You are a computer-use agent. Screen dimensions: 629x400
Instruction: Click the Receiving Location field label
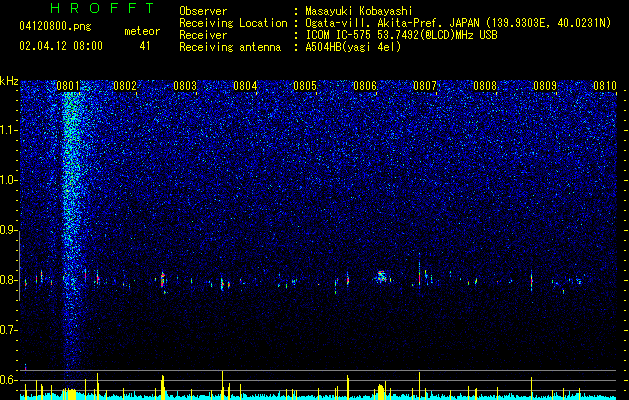tap(233, 23)
